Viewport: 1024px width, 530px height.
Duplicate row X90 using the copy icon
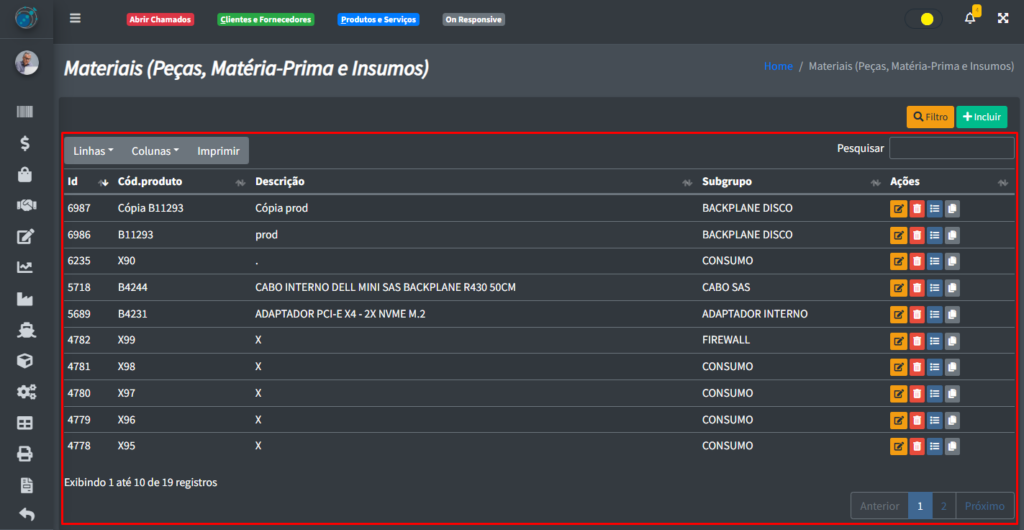click(952, 261)
